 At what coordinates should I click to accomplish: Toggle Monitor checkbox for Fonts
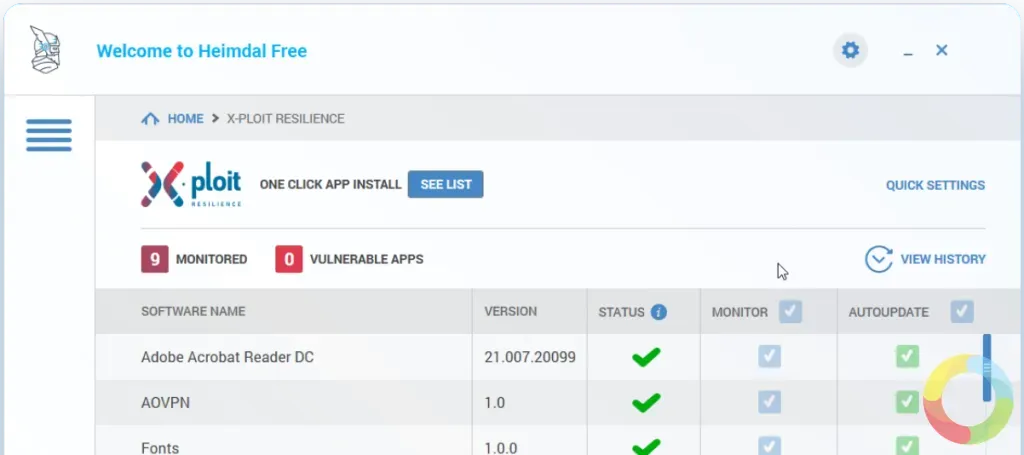click(769, 445)
